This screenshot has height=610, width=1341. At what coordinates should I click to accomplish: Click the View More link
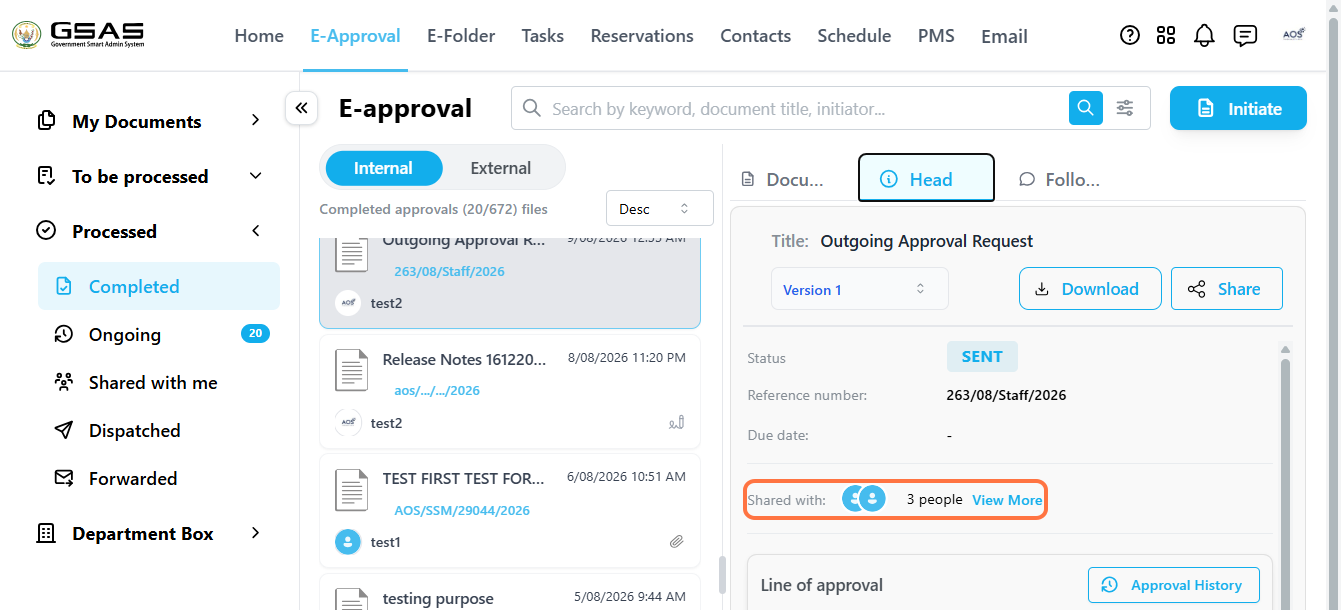1007,500
